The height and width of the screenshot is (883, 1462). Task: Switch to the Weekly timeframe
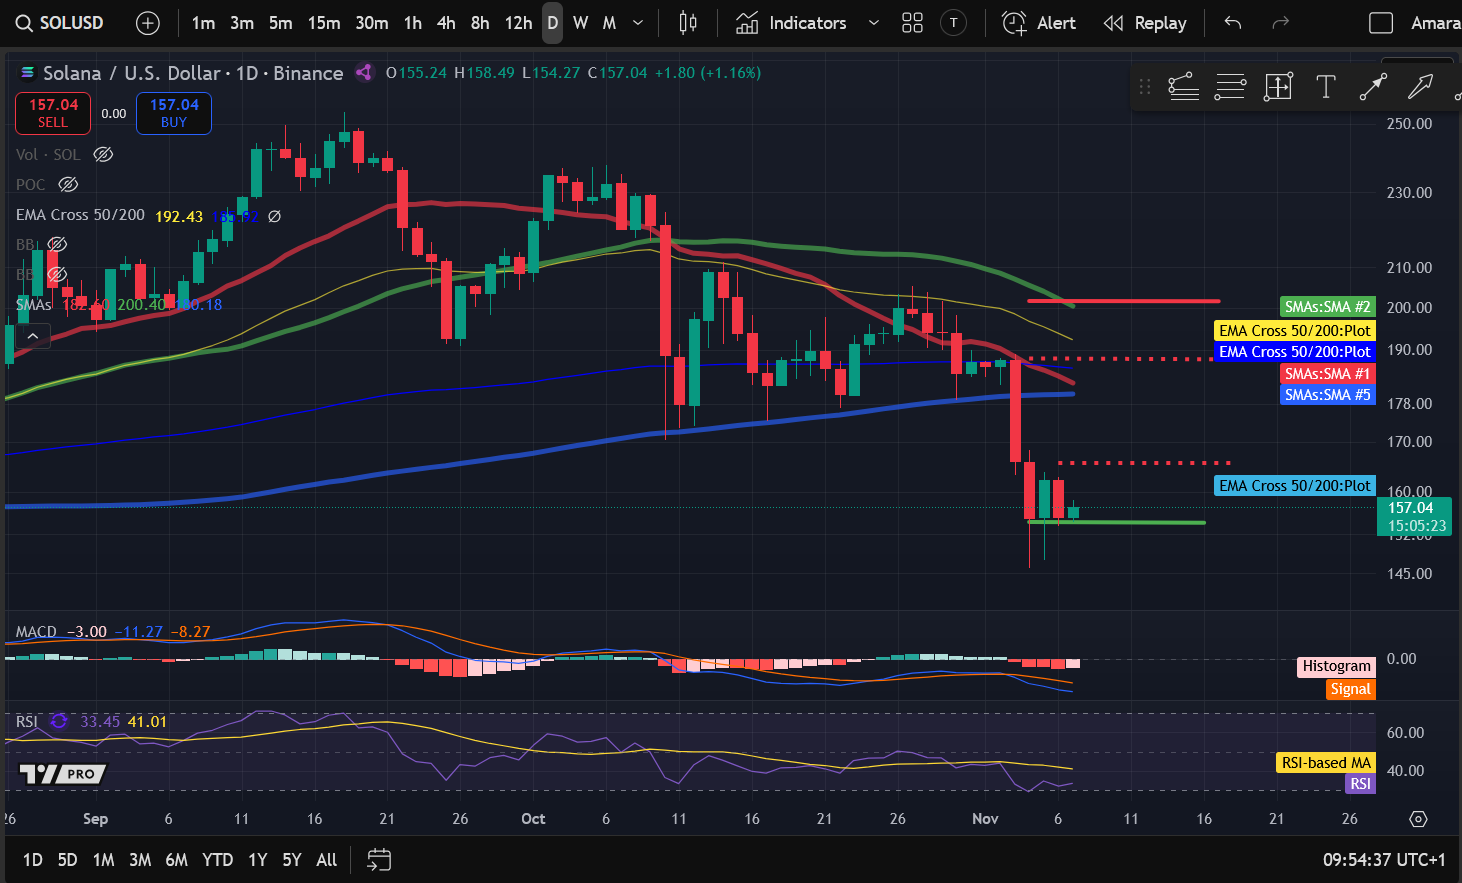(x=580, y=23)
